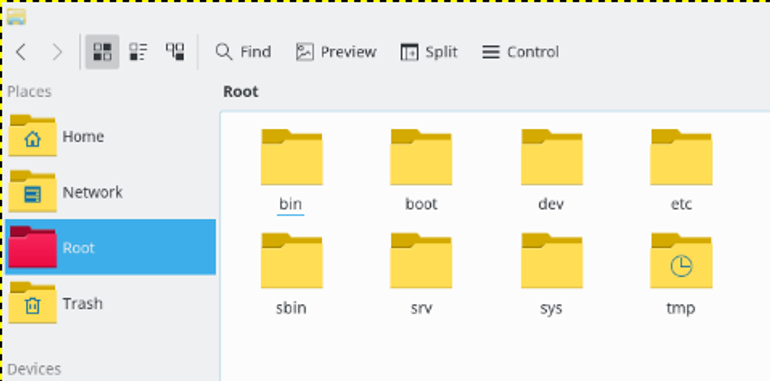Select the srv folder icon

coord(421,261)
